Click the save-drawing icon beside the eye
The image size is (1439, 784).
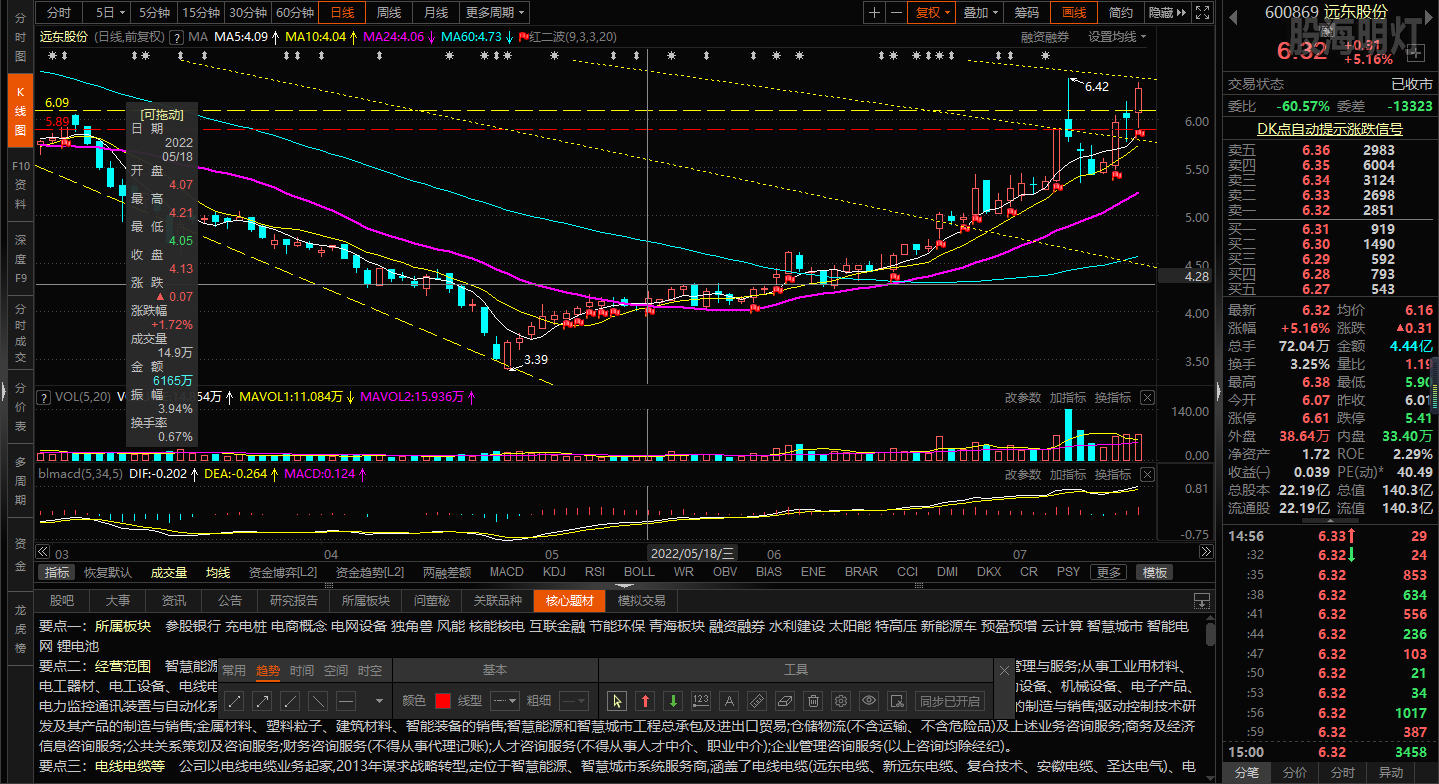897,701
